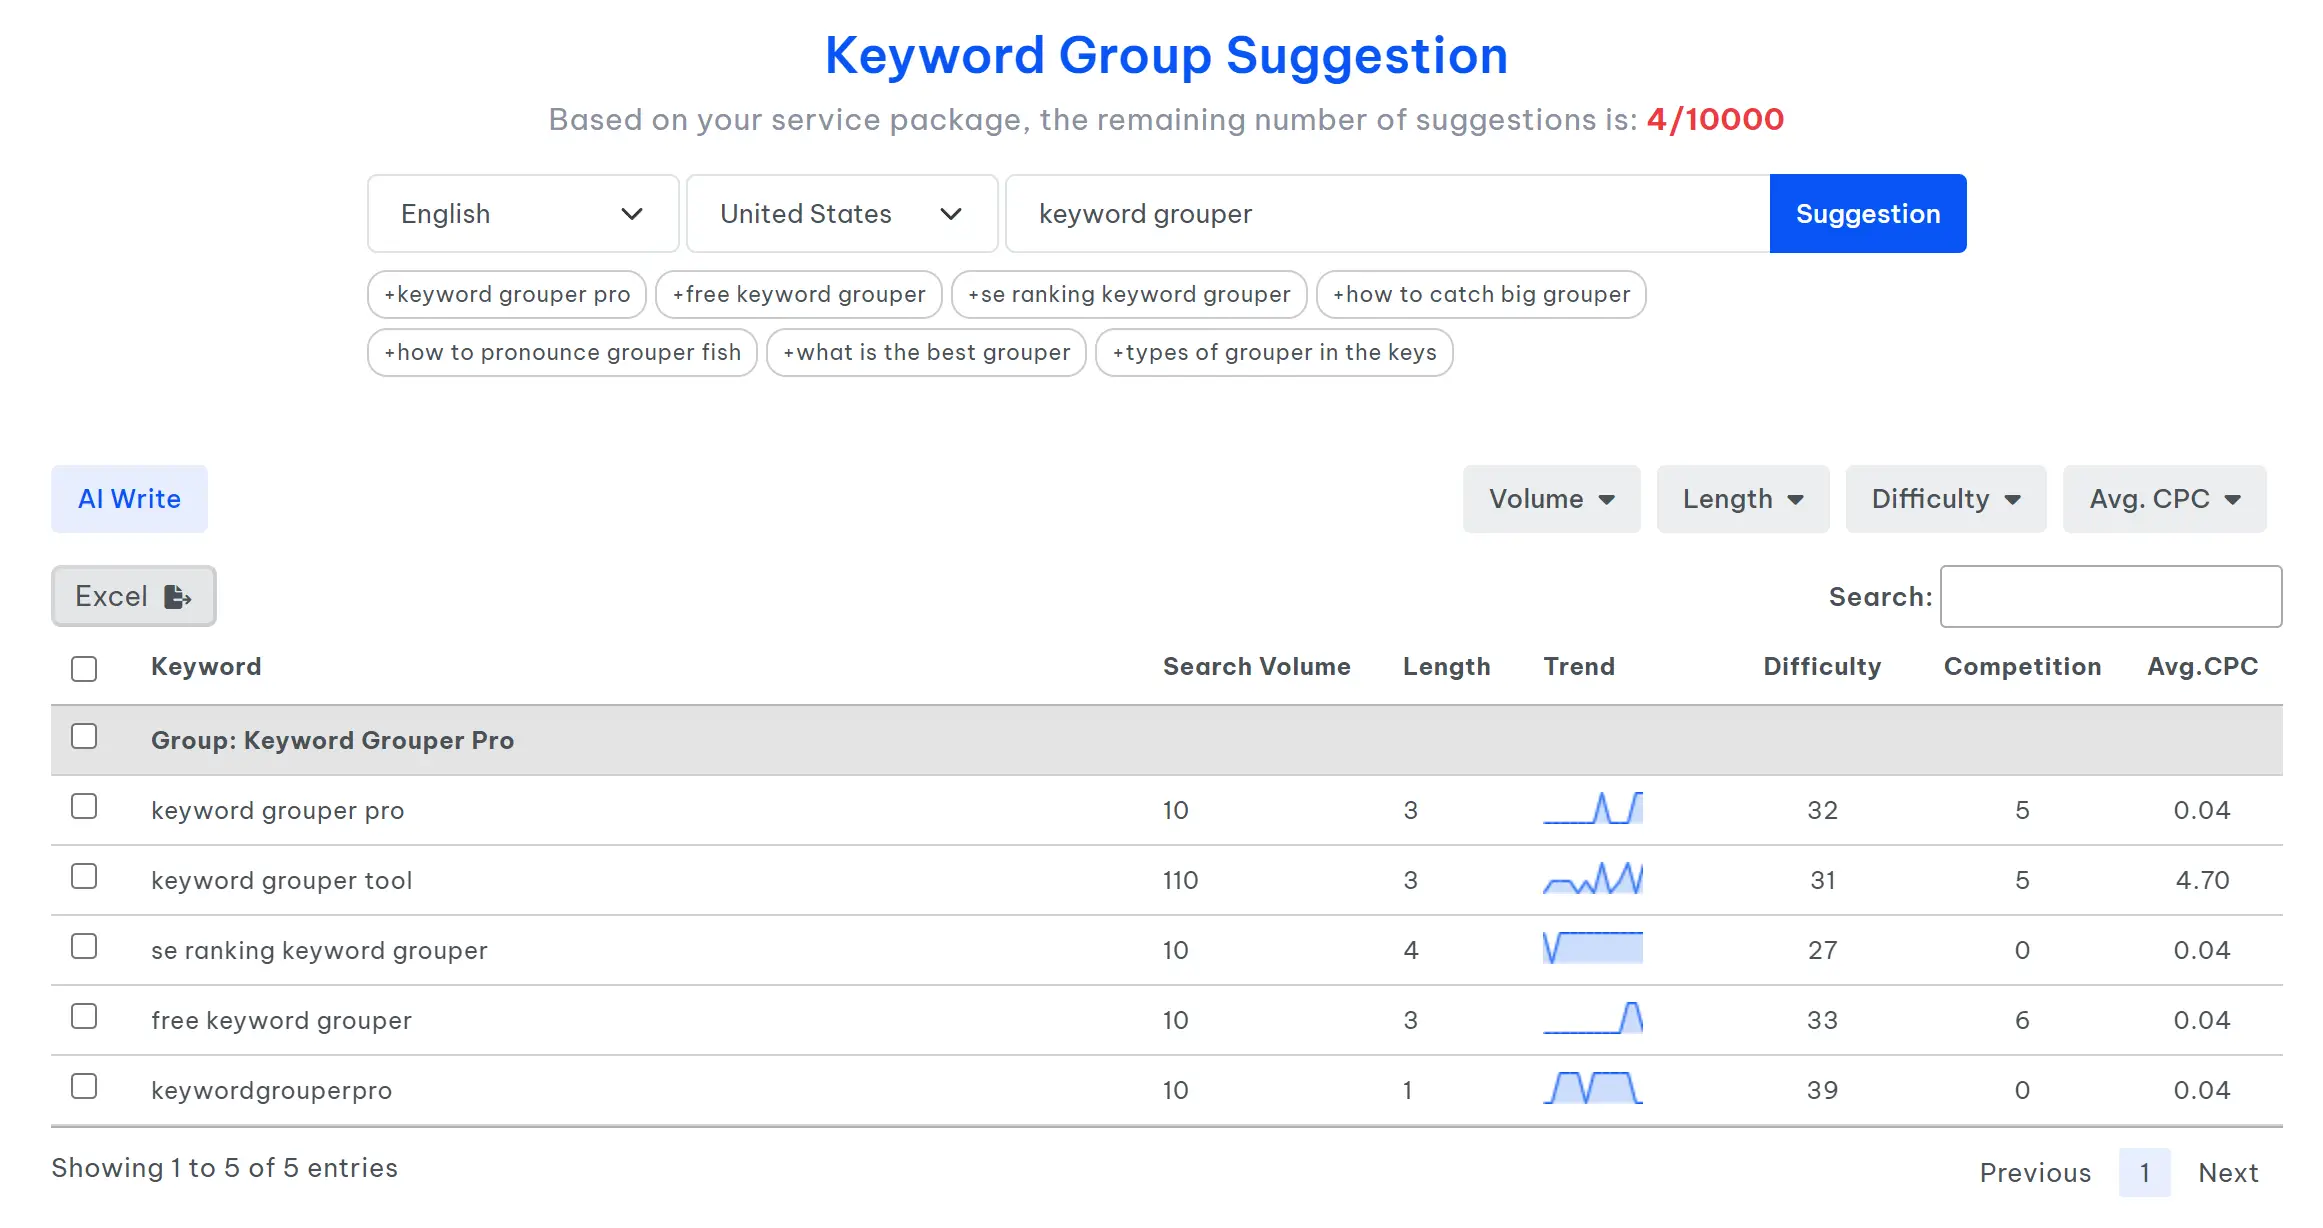This screenshot has width=2323, height=1228.
Task: Open the Volume filter dropdown
Action: [x=1551, y=499]
